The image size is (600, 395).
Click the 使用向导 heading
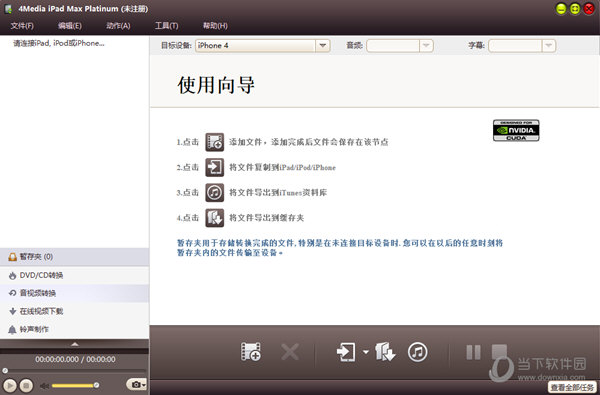pos(216,85)
